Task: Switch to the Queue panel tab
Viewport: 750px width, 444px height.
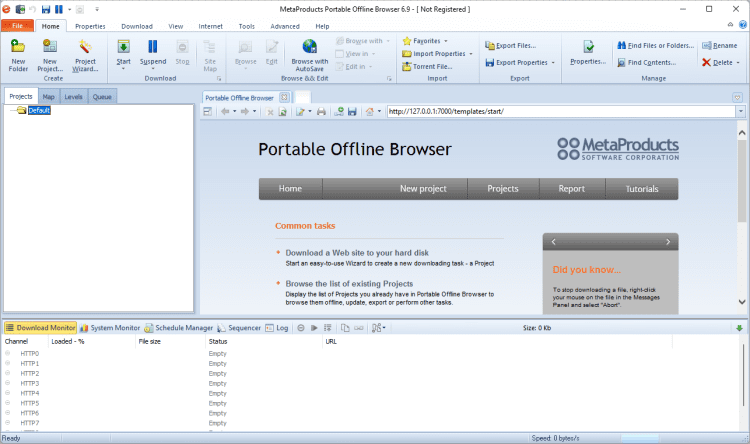Action: point(103,97)
